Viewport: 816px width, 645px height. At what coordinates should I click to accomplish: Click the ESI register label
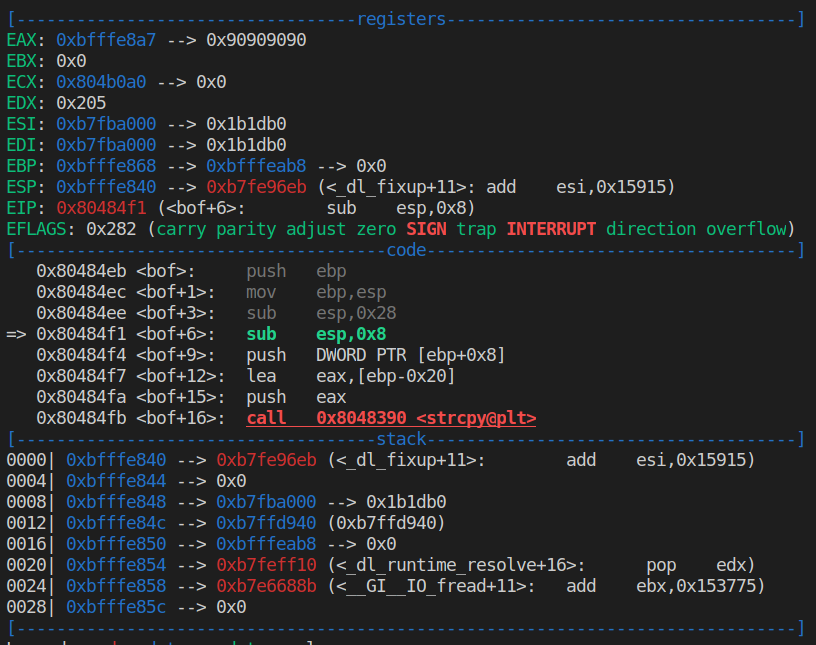21,124
